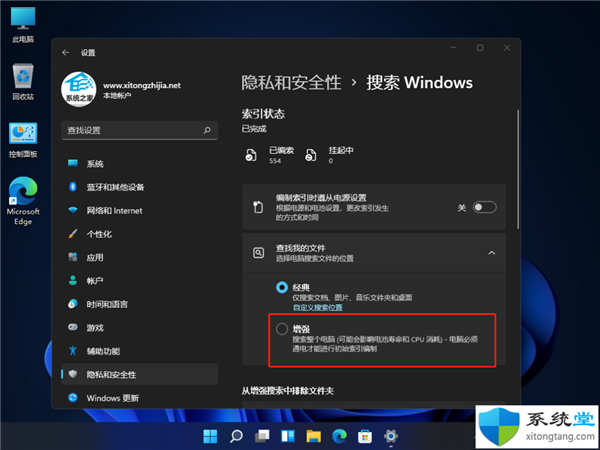The image size is (600, 450).
Task: Open 回收站 desktop icon
Action: click(x=23, y=82)
